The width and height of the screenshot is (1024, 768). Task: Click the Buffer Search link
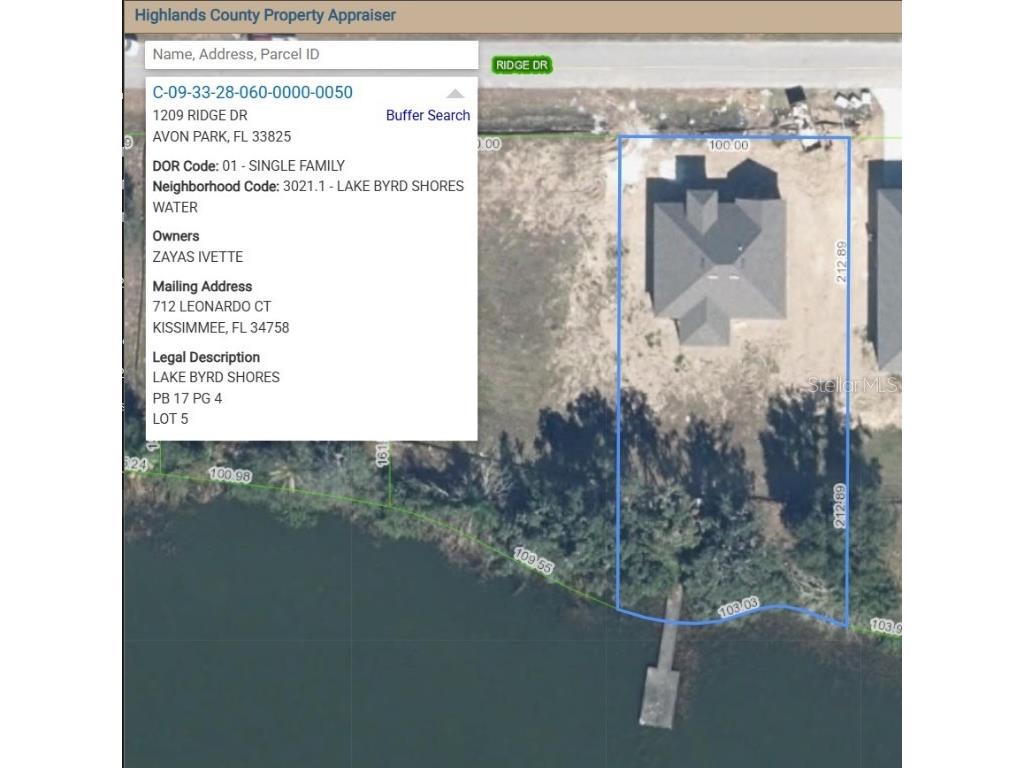tap(427, 115)
